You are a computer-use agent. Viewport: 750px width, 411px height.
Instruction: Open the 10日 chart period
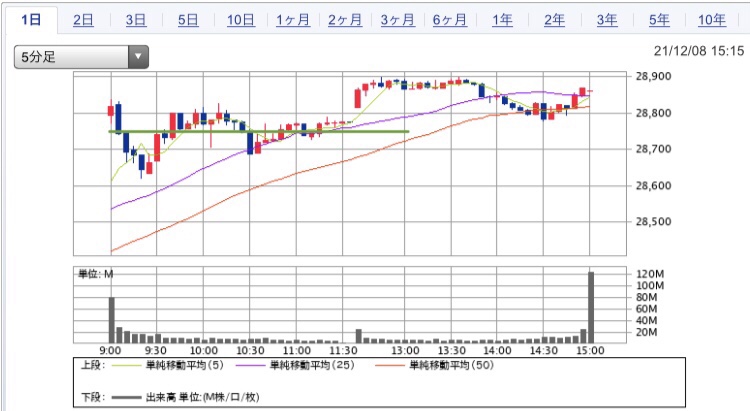tap(241, 20)
